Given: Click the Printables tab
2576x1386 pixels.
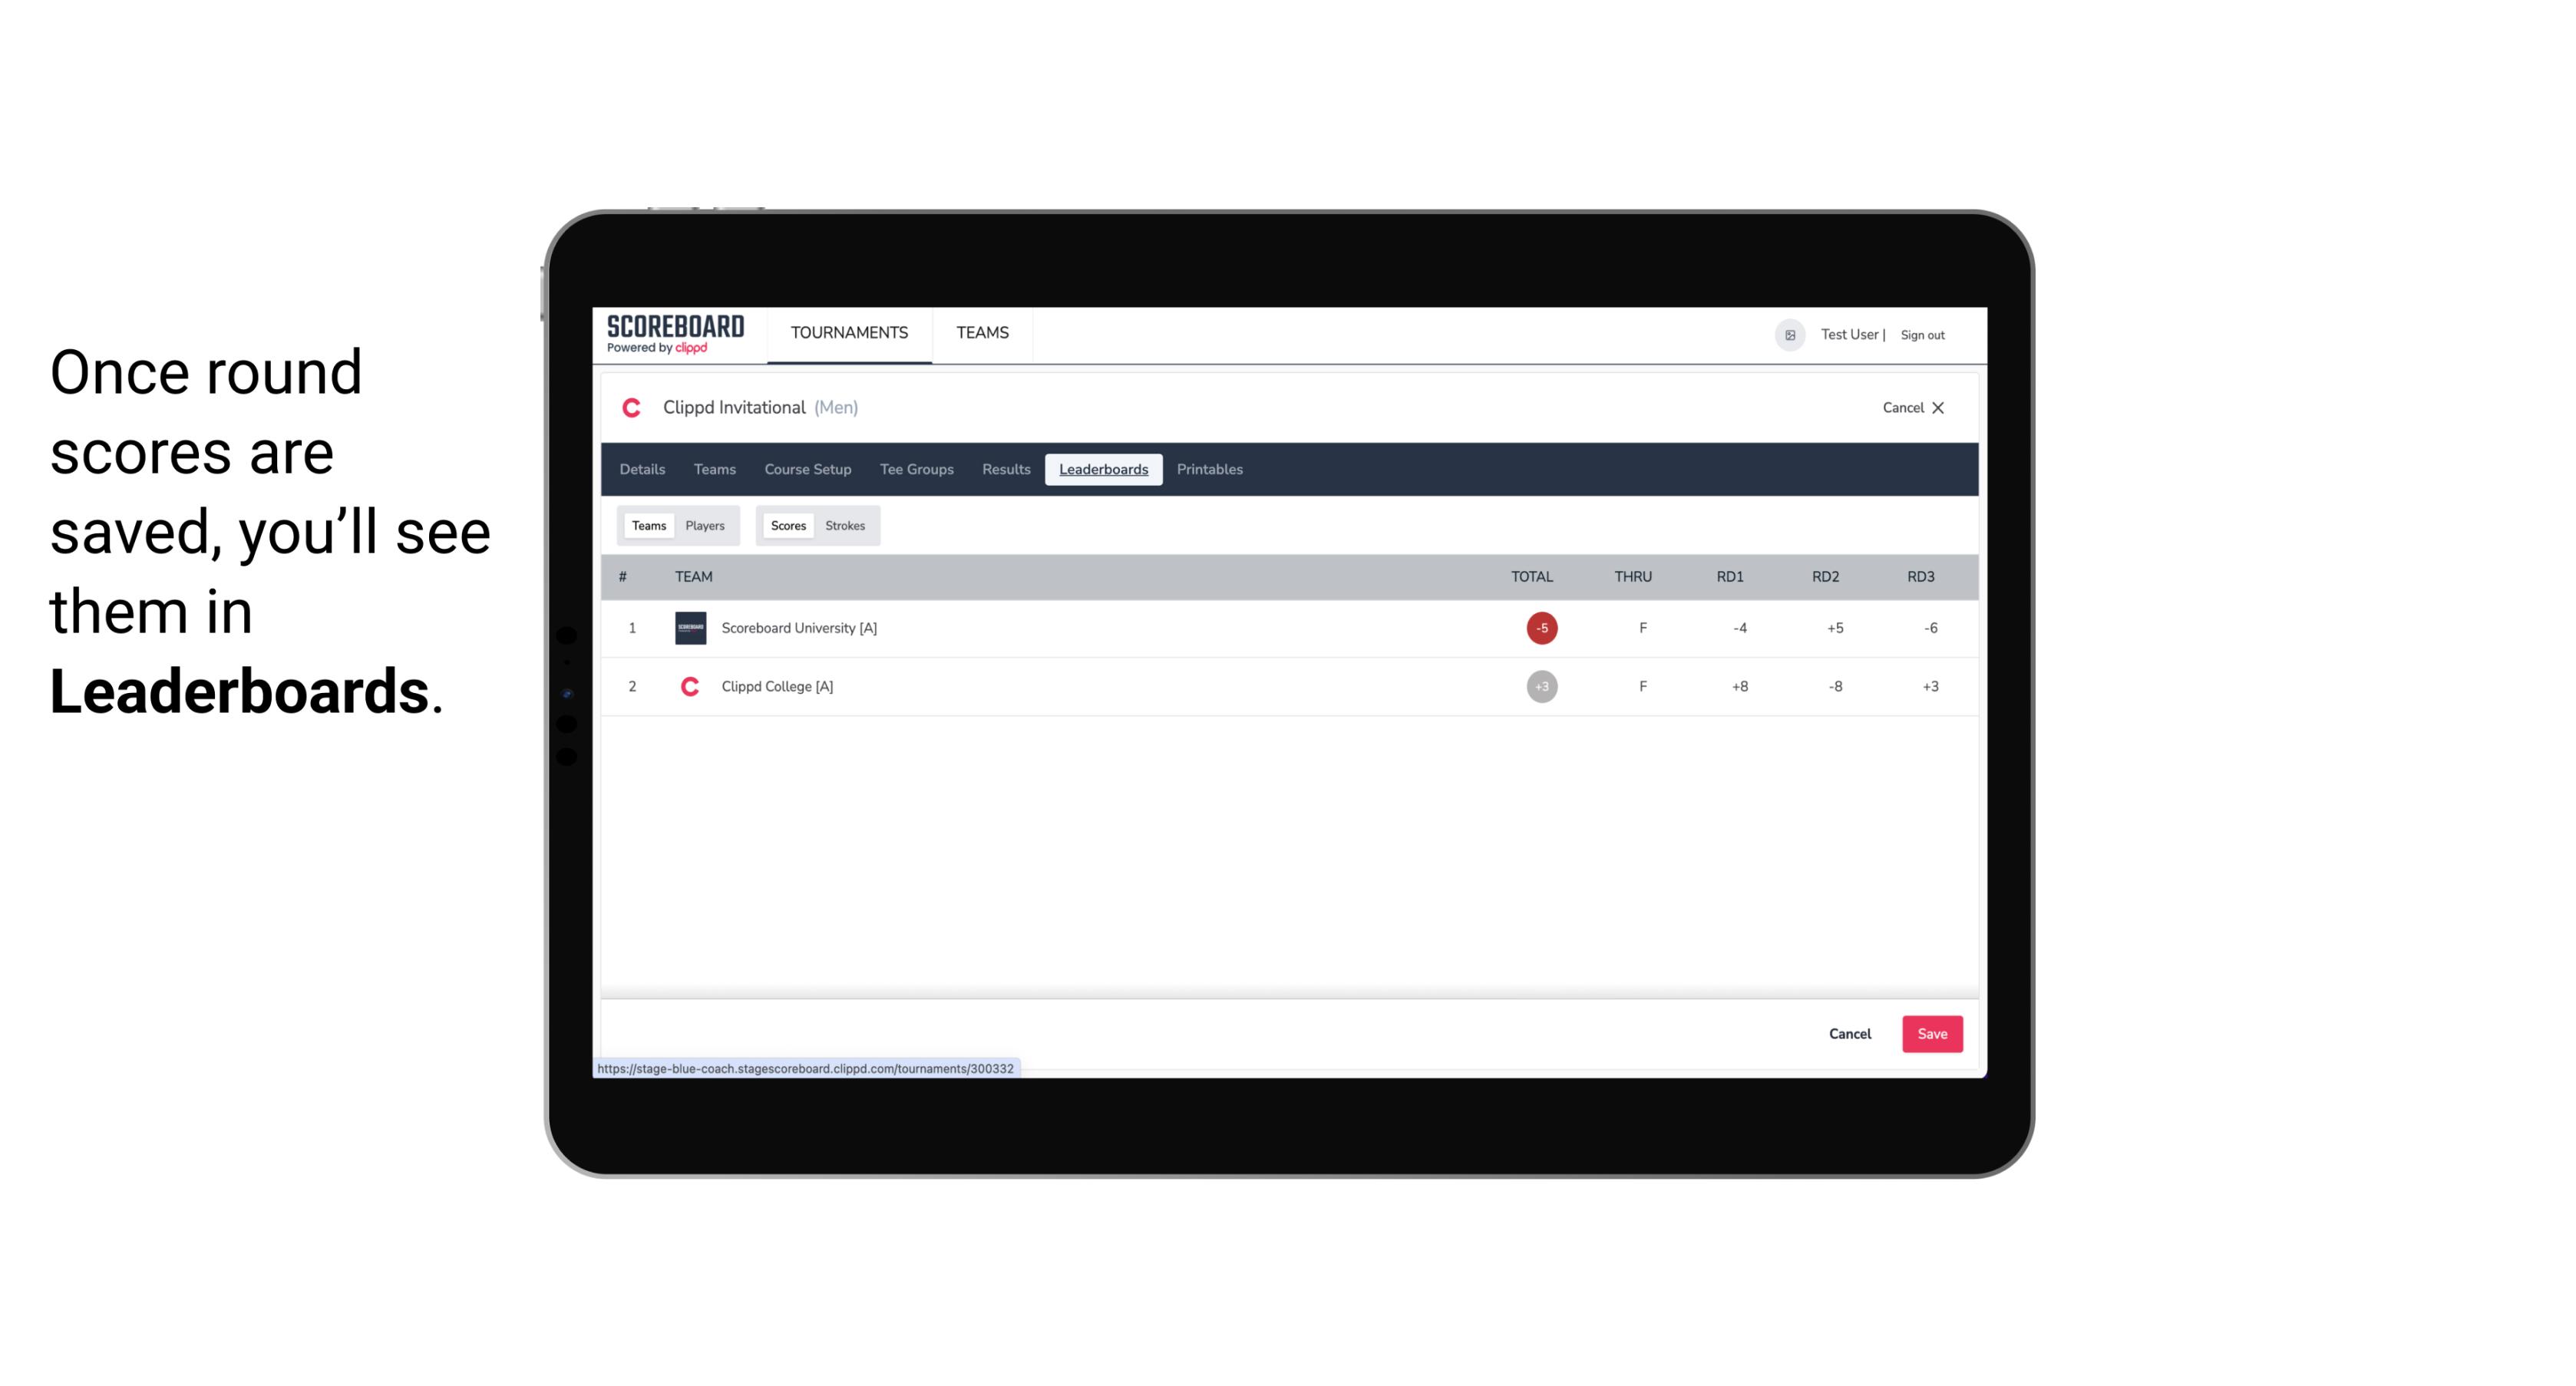Looking at the screenshot, I should (1209, 470).
